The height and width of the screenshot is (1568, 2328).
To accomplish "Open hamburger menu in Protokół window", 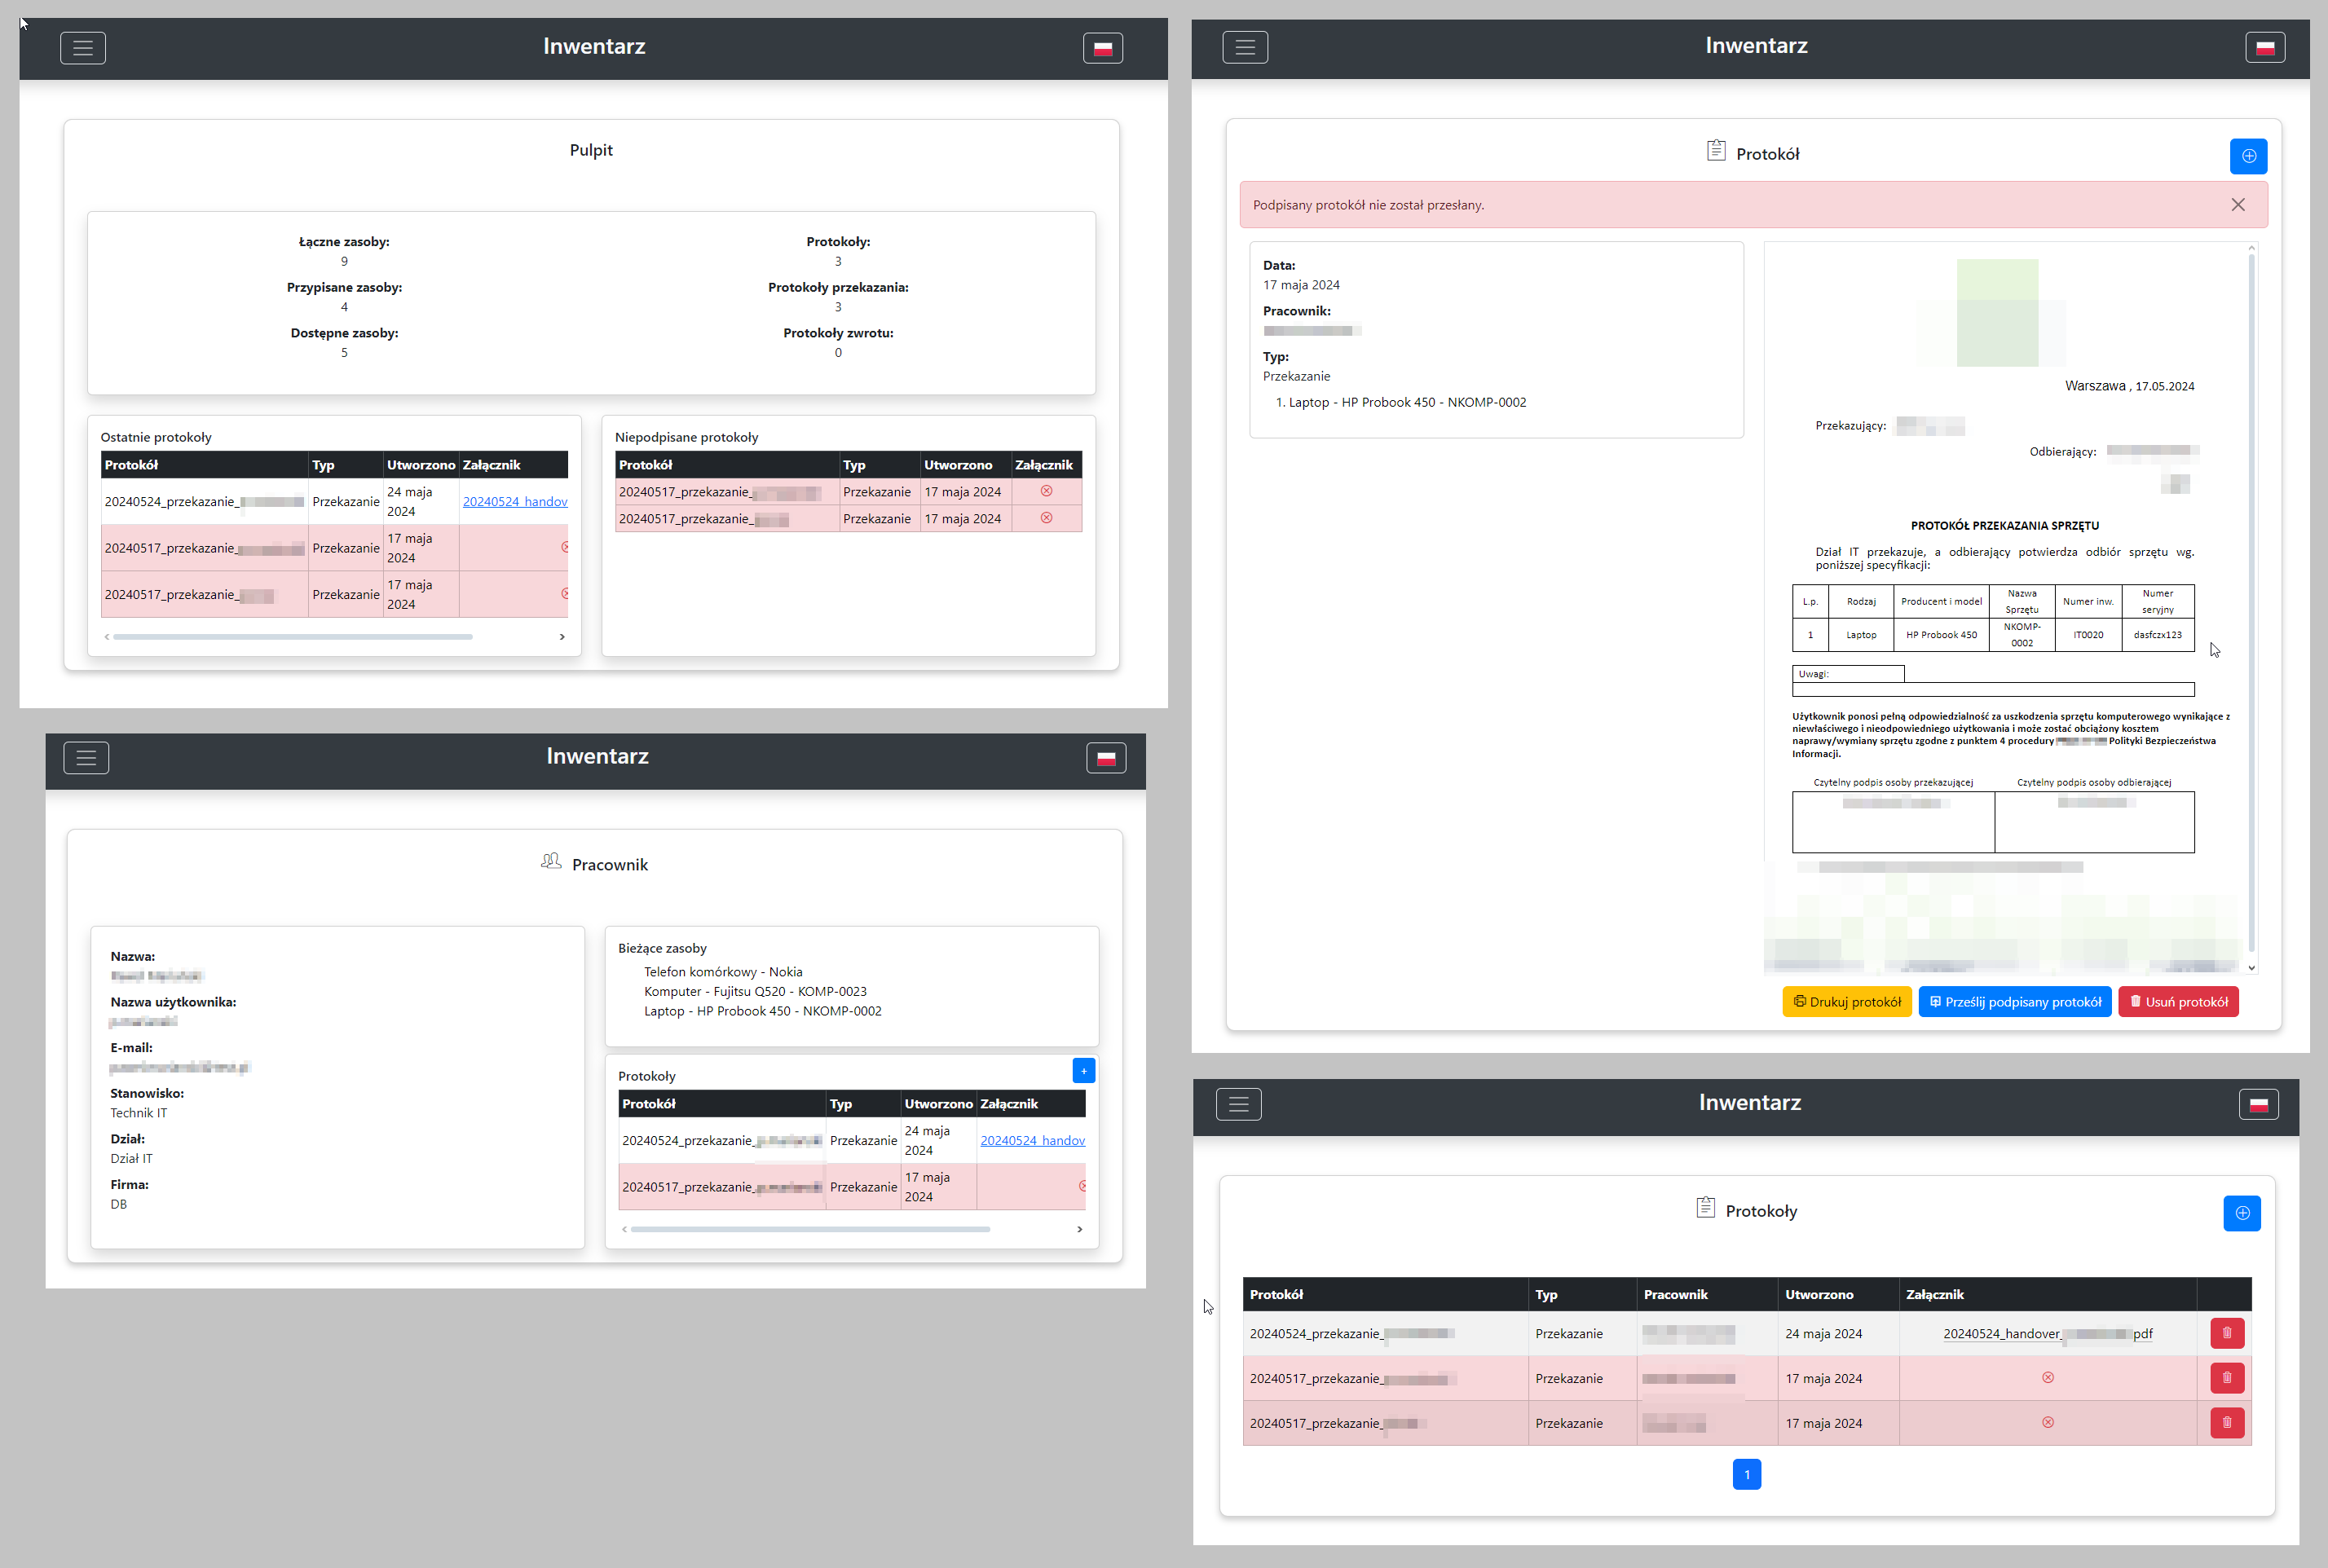I will pyautogui.click(x=1245, y=47).
